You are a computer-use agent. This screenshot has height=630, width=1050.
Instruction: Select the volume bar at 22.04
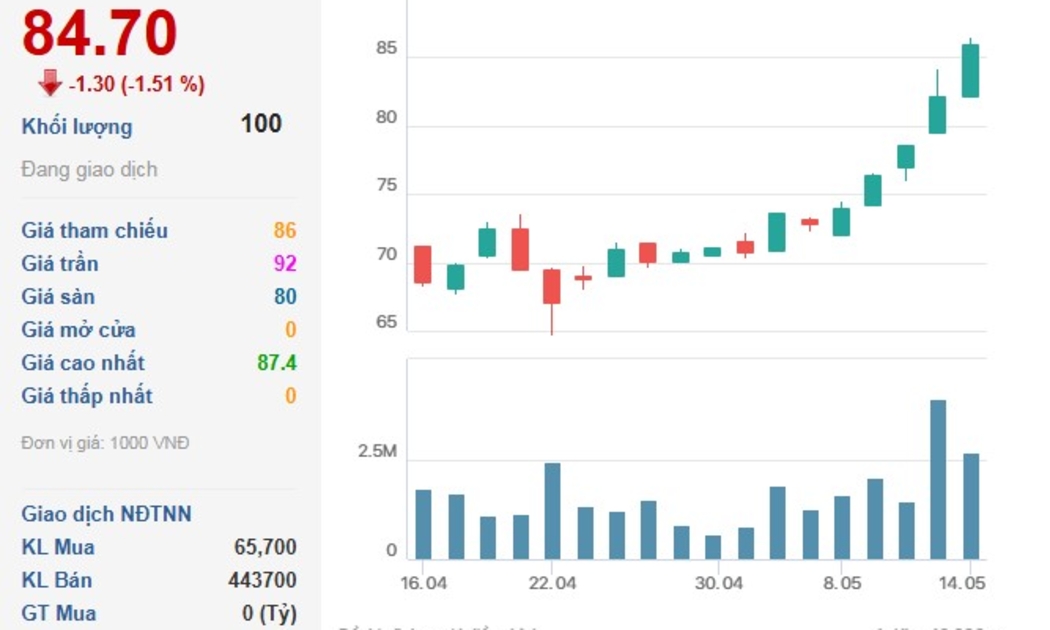point(552,510)
